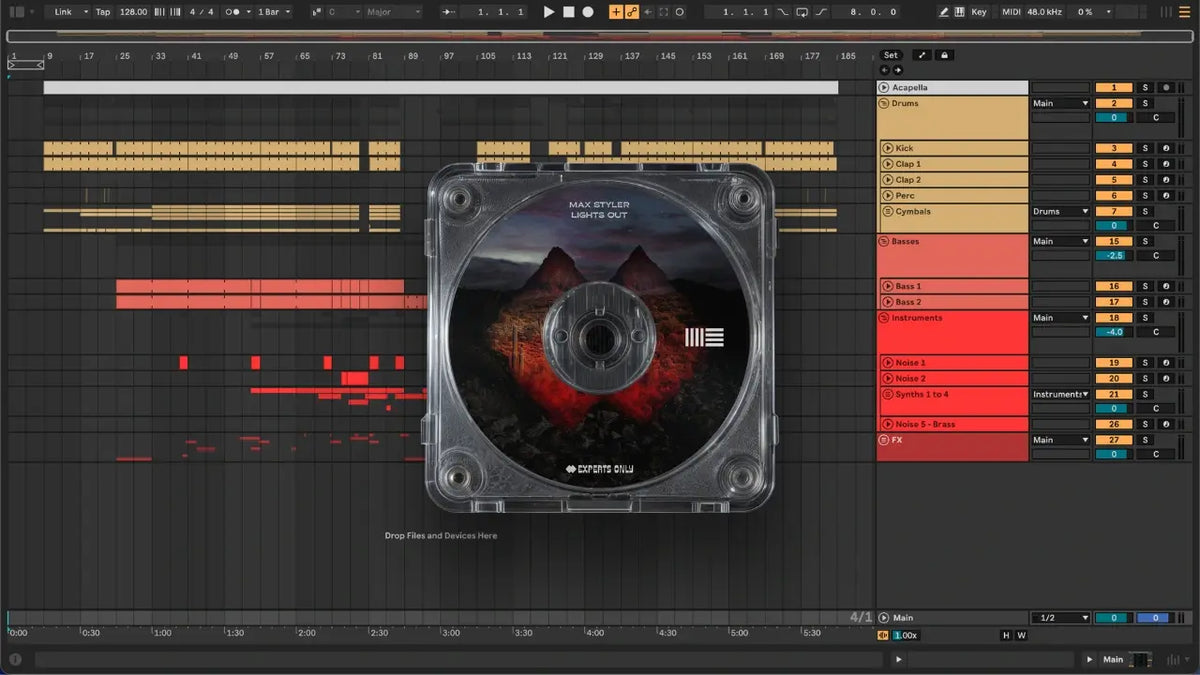This screenshot has height=675, width=1200.
Task: Toggle the computer MIDI keyboard icon
Action: pyautogui.click(x=960, y=12)
